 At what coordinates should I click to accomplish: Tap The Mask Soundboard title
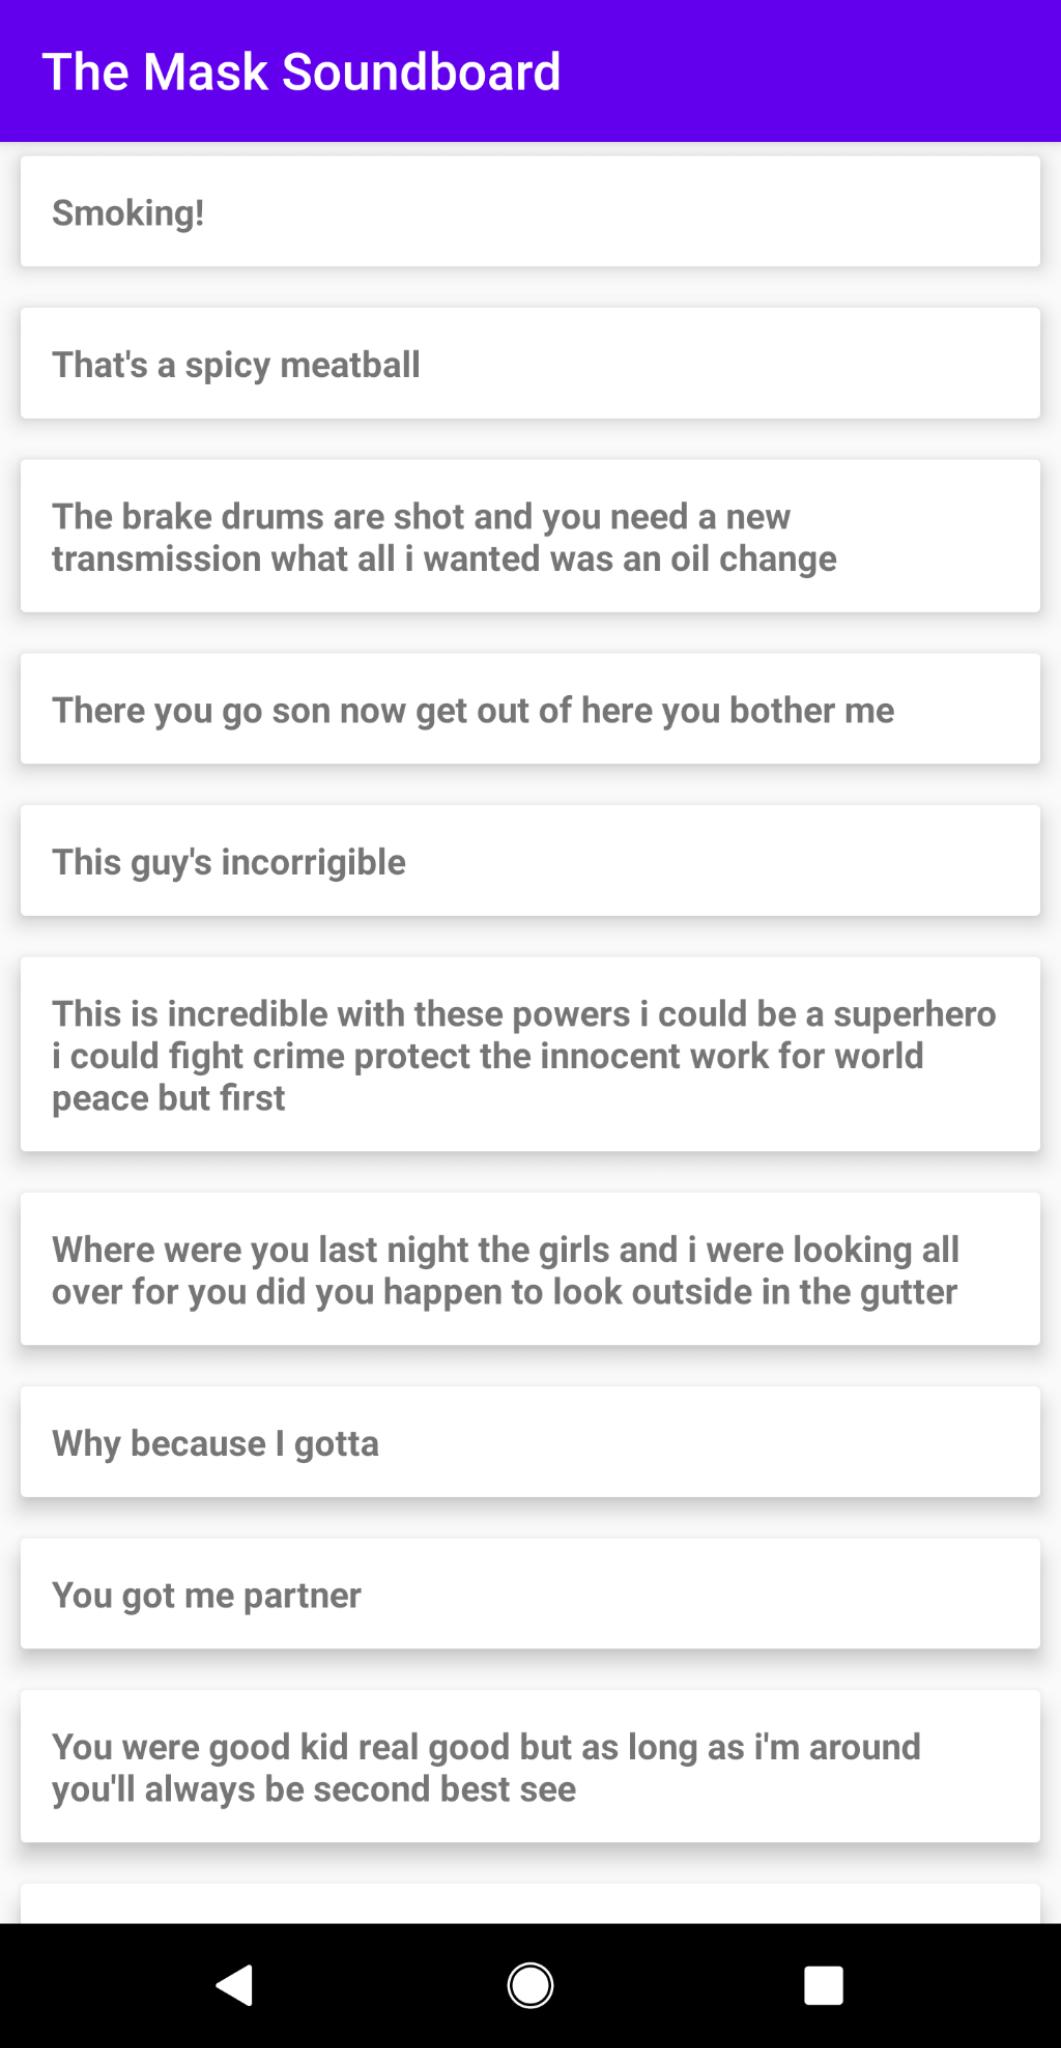tap(301, 72)
